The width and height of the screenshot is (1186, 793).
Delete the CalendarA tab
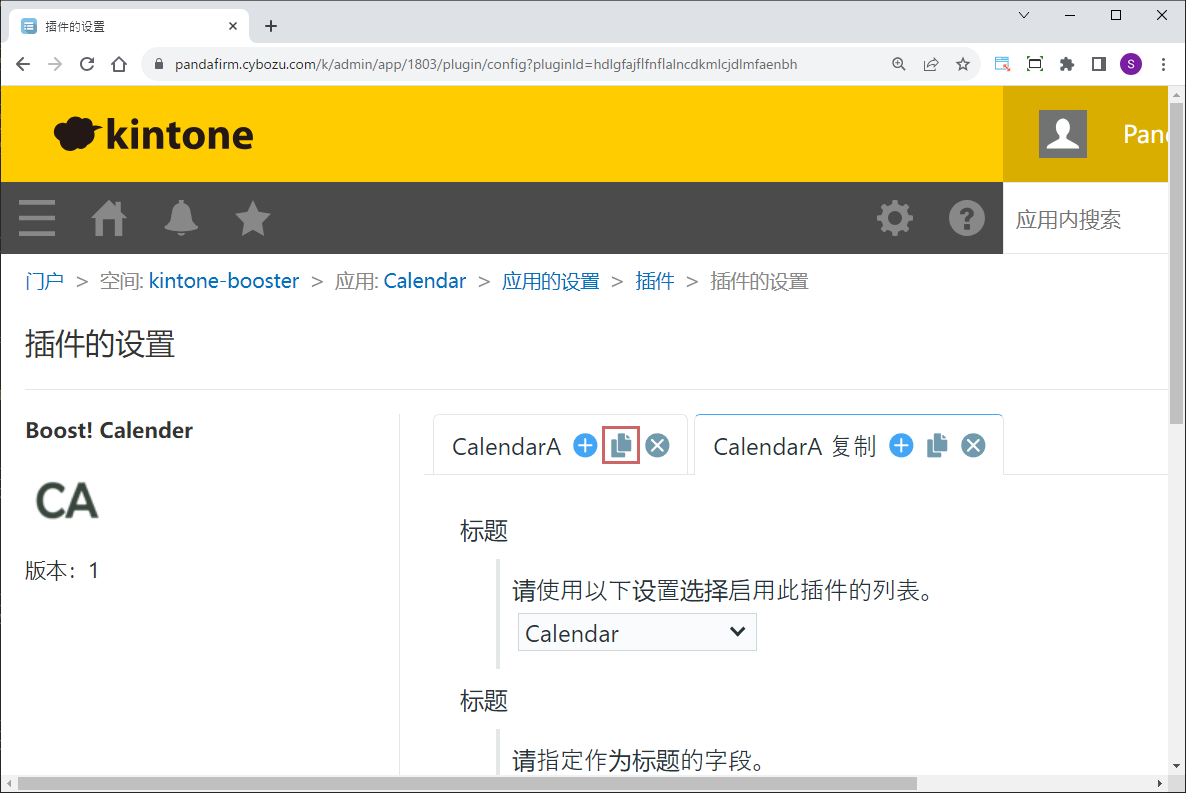click(x=657, y=446)
